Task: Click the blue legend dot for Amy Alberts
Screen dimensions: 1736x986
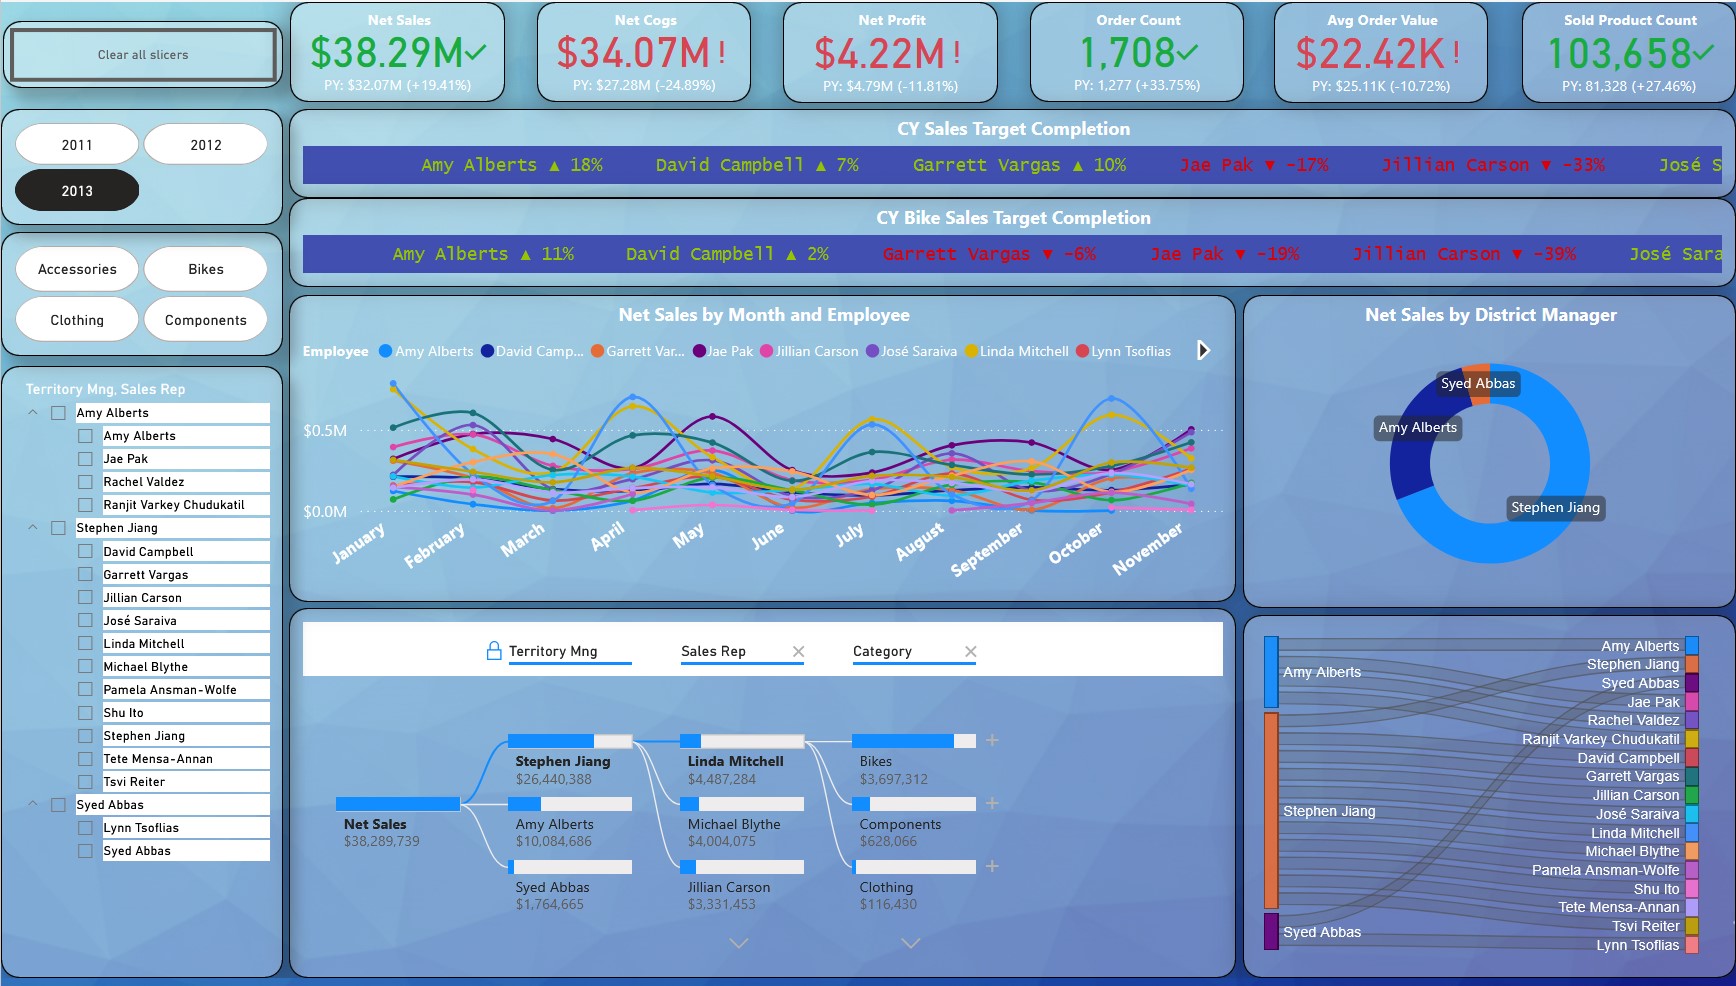Action: (x=384, y=351)
